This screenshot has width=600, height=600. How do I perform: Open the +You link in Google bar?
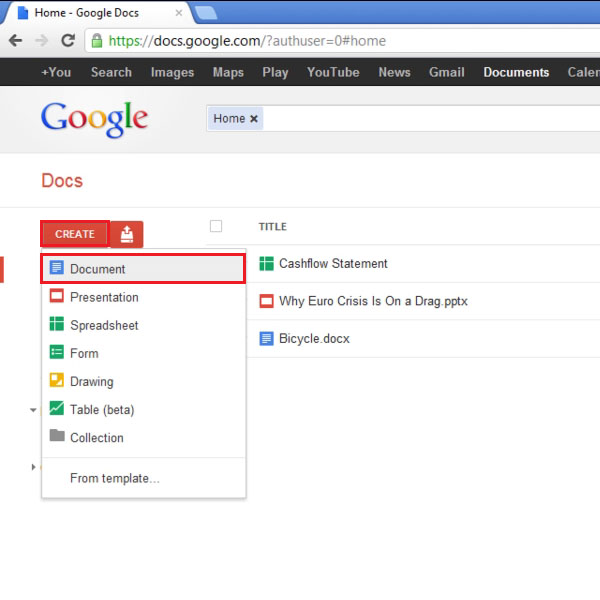point(56,72)
